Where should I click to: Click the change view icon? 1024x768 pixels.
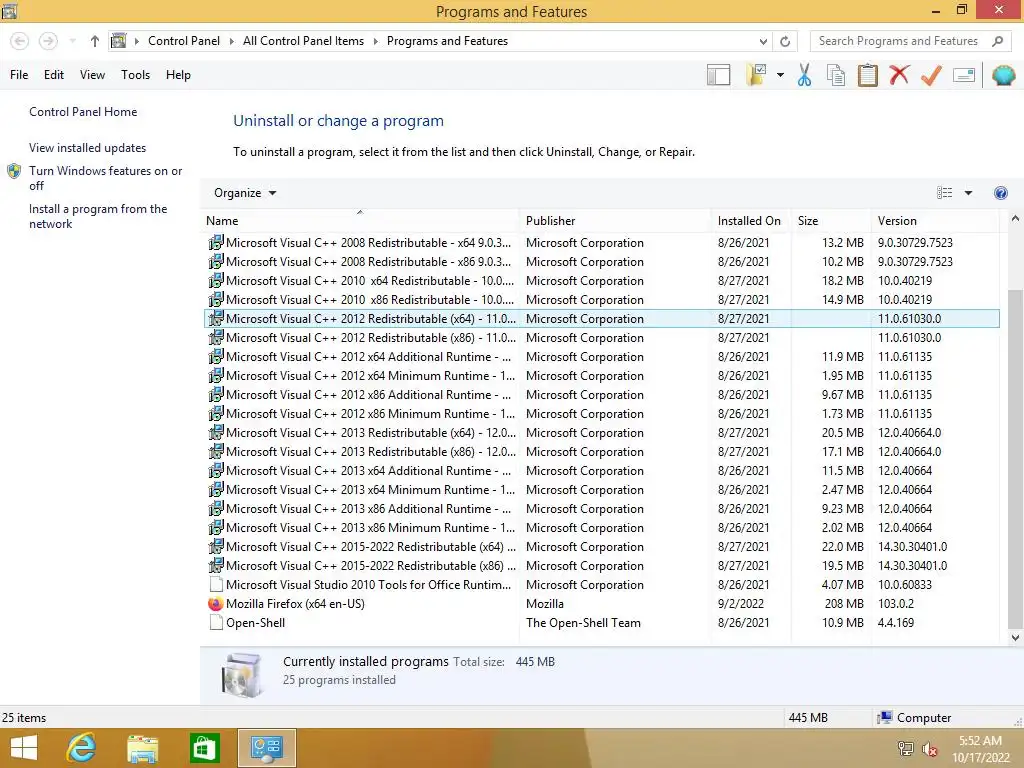pos(944,193)
